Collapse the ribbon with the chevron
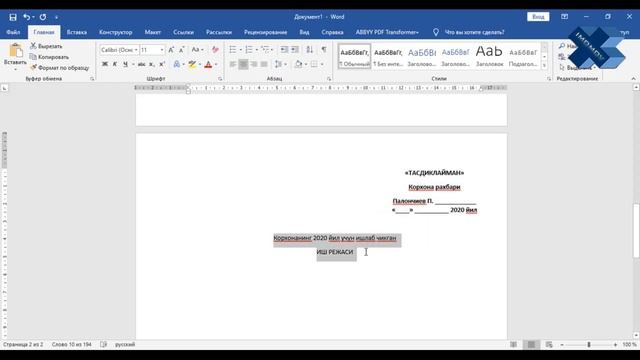Screen dimensions: 640x360 633,78
